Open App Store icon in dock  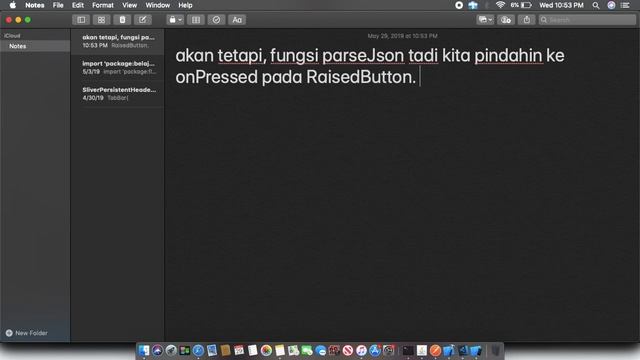(x=375, y=350)
